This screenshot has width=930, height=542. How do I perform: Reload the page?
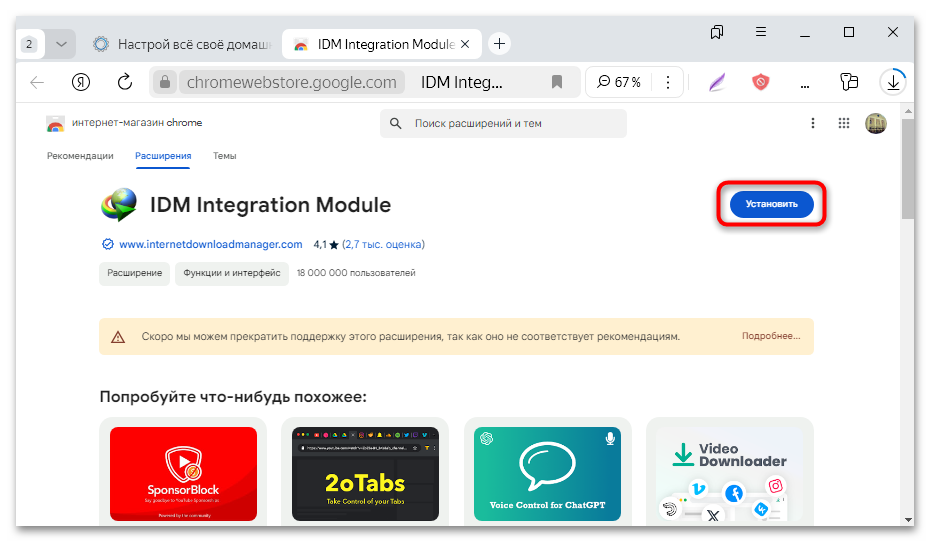click(125, 82)
